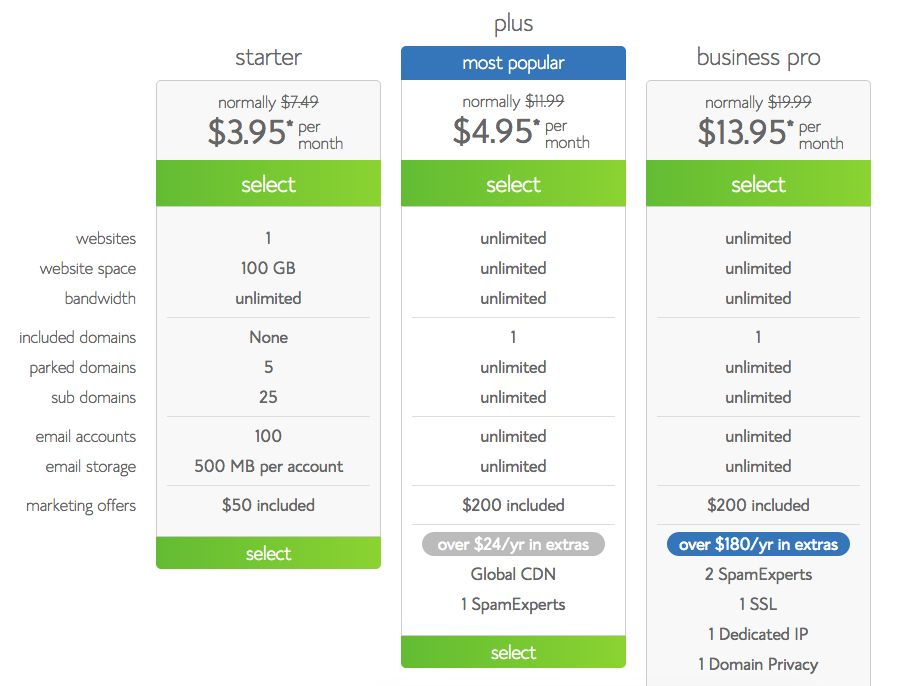Viewport: 921px width, 686px height.
Task: Click the struck-through $19.99 normal price
Action: [789, 102]
